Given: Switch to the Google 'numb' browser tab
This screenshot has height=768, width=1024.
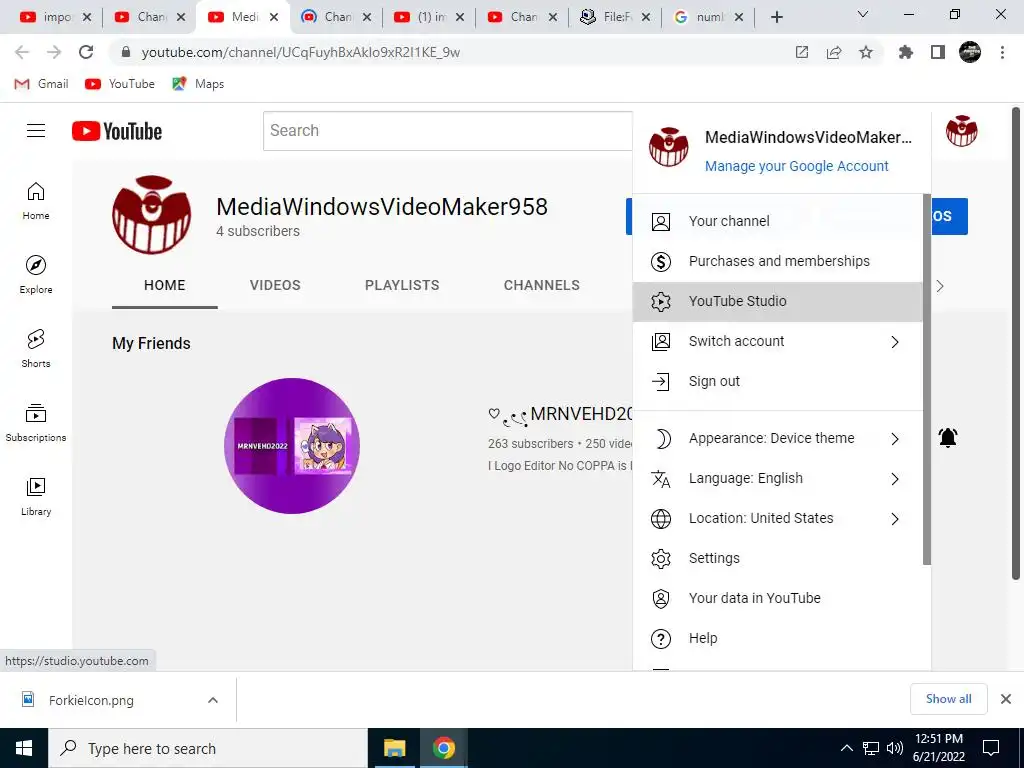Looking at the screenshot, I should tap(708, 17).
